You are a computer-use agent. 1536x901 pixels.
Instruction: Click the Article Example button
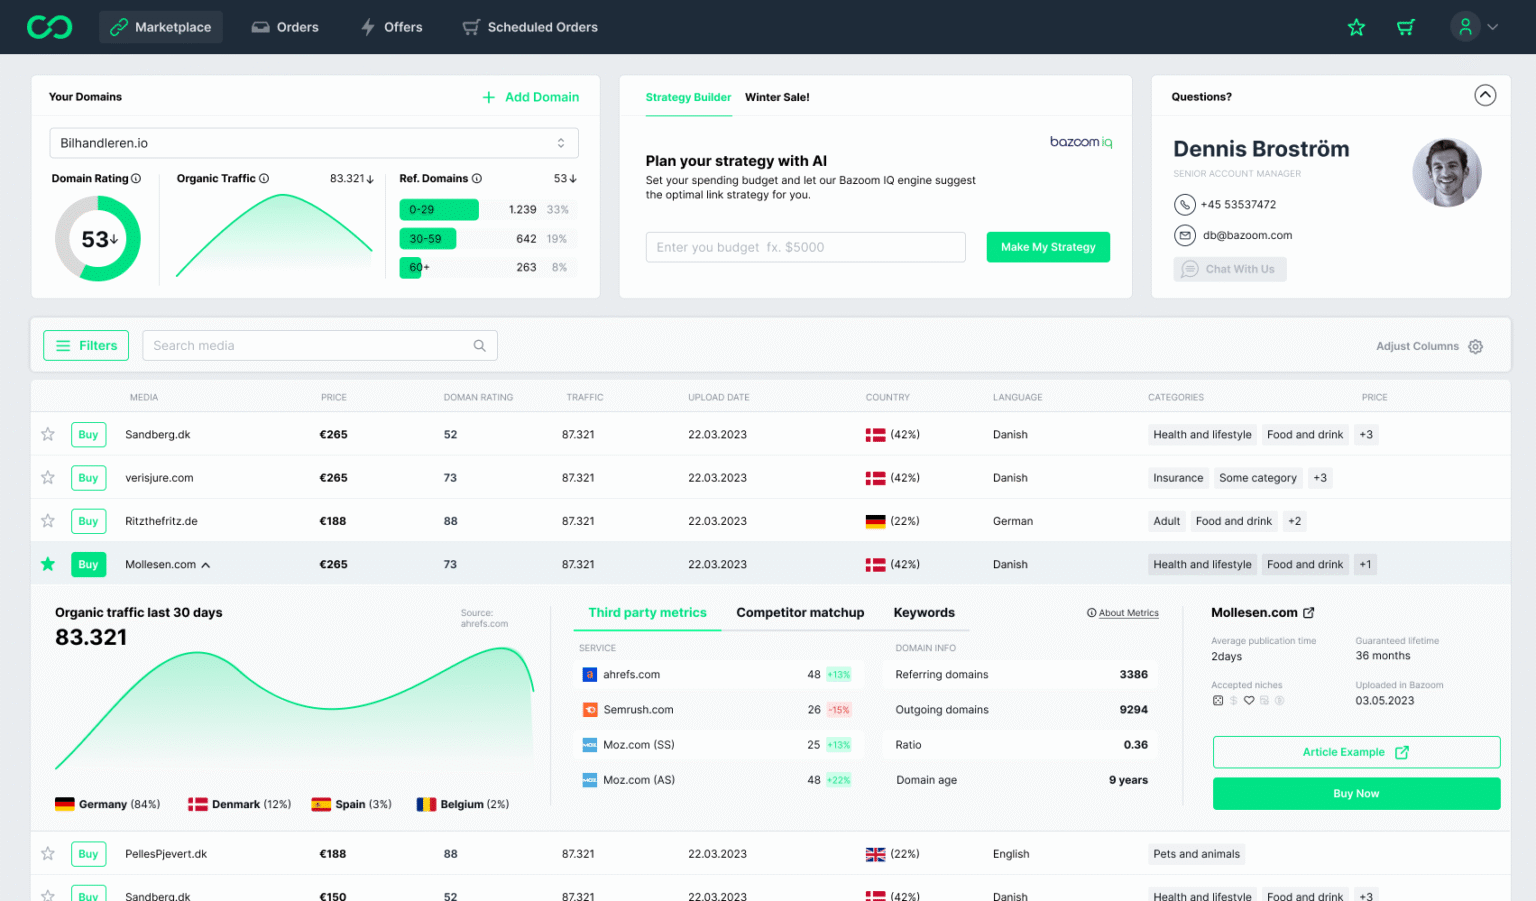pyautogui.click(x=1355, y=752)
